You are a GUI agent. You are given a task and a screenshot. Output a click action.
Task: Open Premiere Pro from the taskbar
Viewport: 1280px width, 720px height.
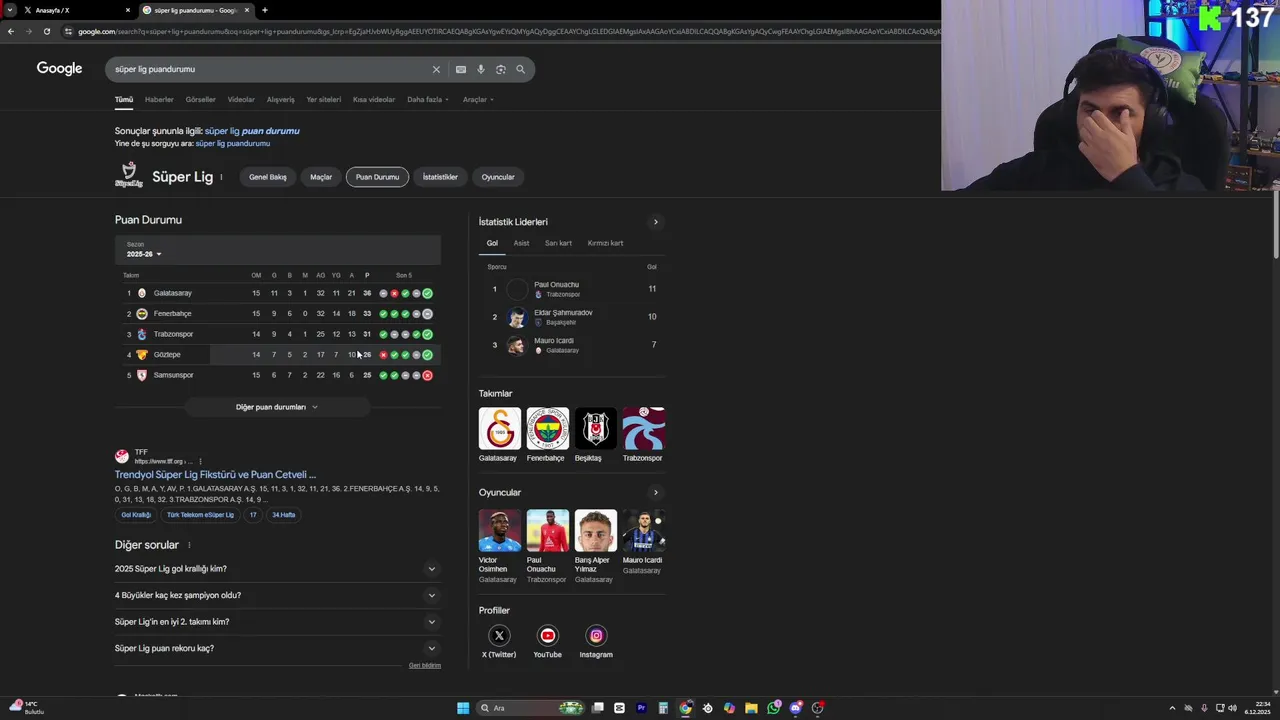coord(641,708)
